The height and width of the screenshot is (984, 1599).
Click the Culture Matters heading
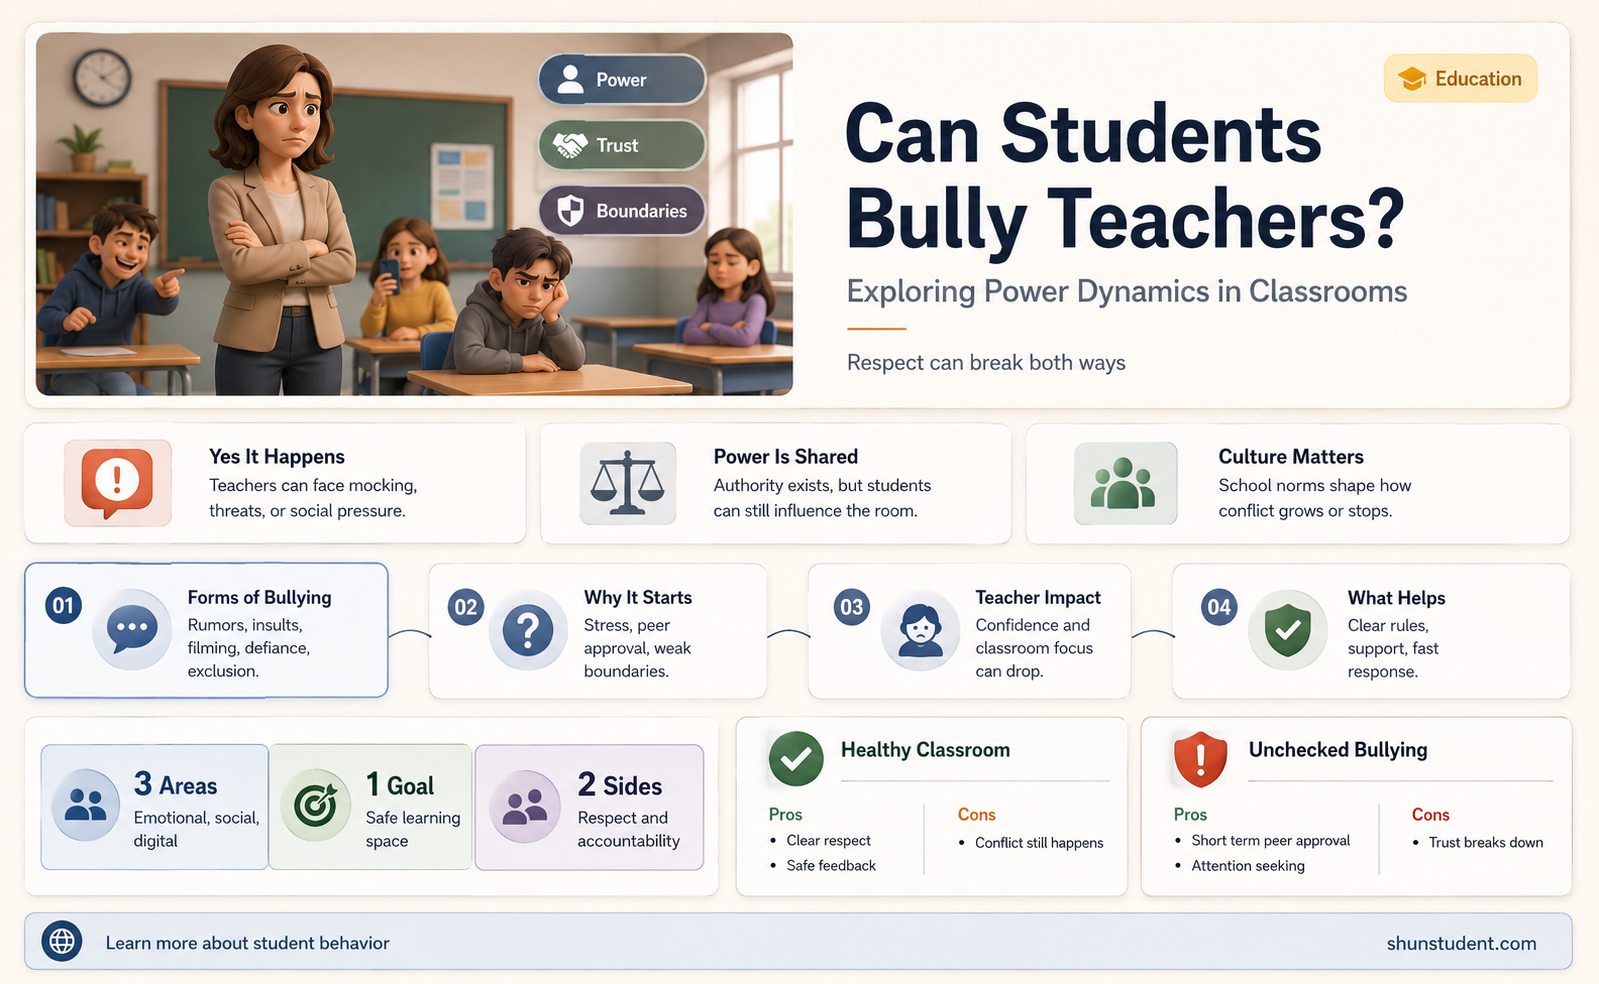1291,456
